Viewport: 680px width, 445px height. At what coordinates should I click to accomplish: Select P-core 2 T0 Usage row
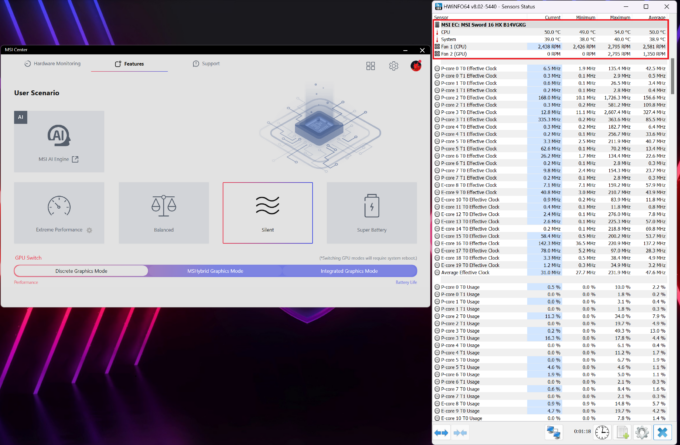coord(551,316)
